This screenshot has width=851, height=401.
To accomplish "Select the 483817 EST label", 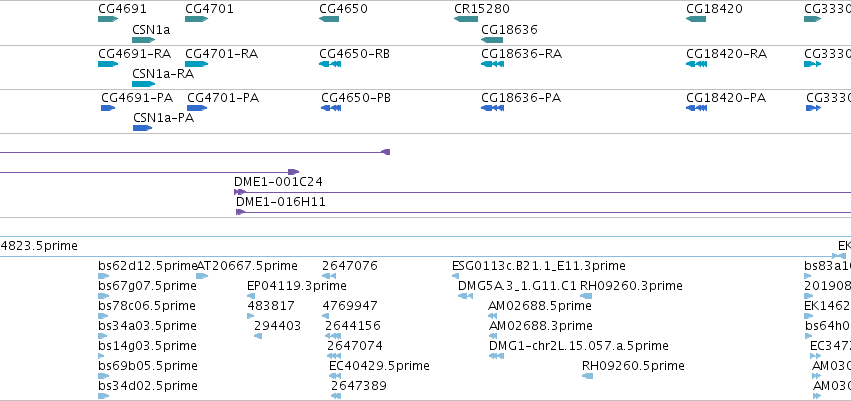I will click(x=271, y=306).
